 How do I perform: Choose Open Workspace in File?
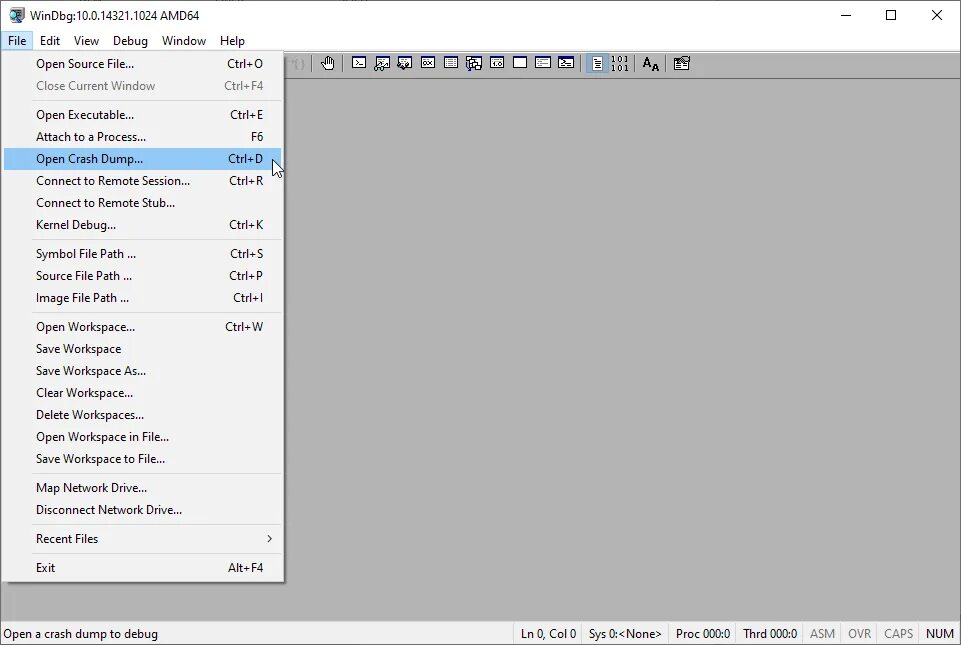142,437
